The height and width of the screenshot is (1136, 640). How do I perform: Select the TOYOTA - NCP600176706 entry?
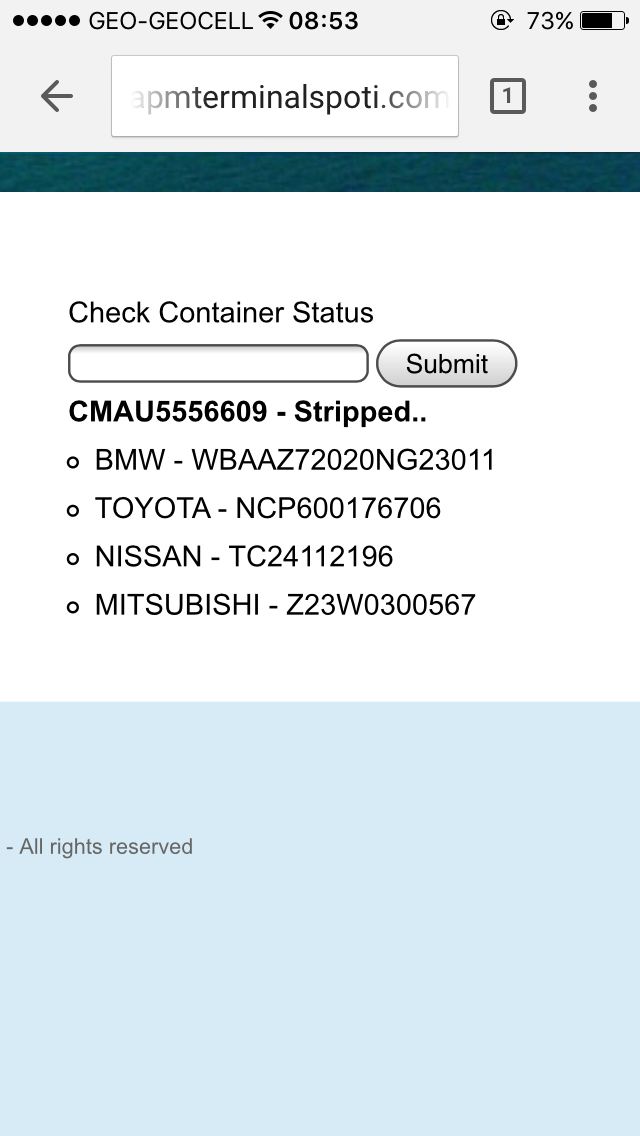tap(267, 508)
